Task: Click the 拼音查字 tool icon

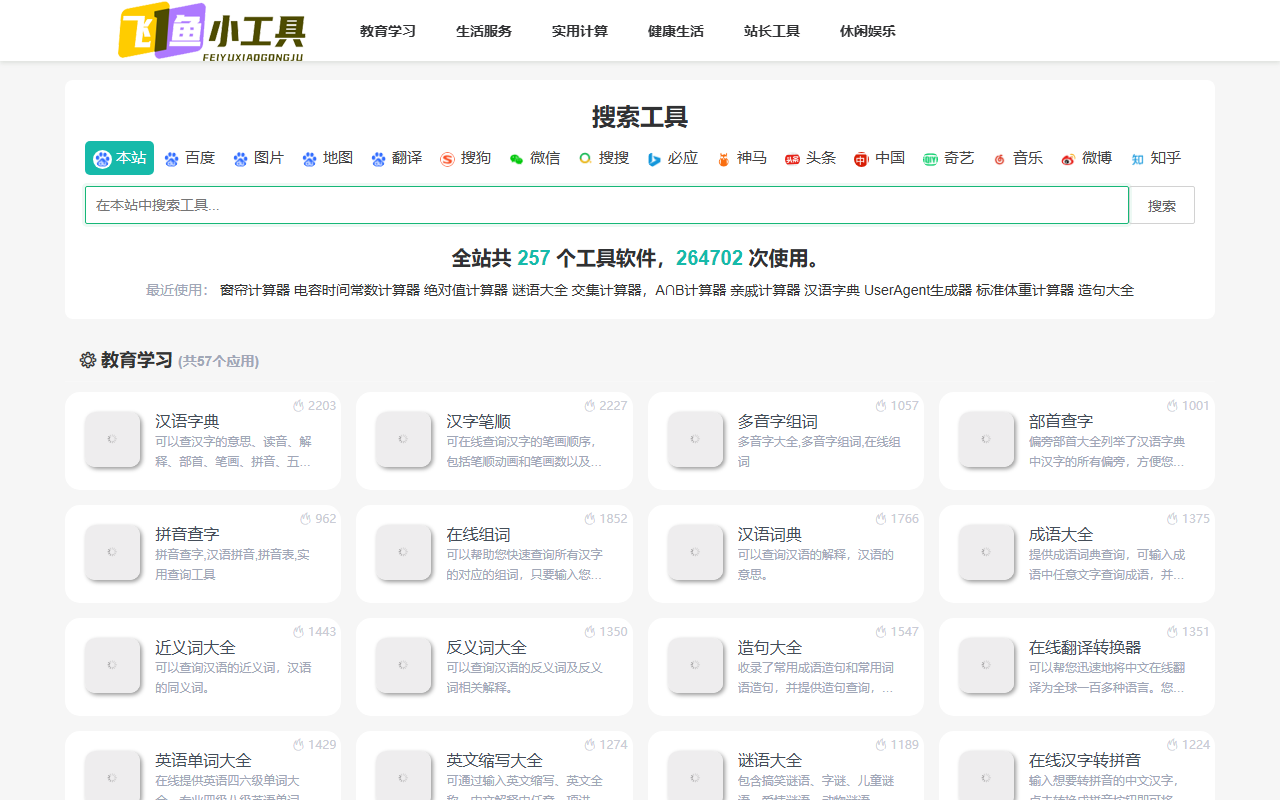Action: click(x=112, y=552)
